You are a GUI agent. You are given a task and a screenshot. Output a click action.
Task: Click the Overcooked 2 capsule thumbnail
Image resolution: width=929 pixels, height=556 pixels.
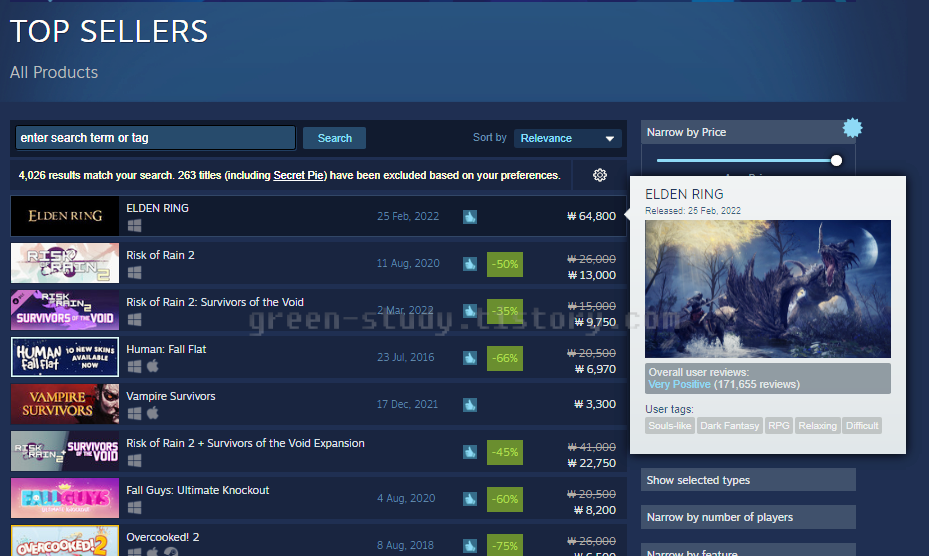65,541
